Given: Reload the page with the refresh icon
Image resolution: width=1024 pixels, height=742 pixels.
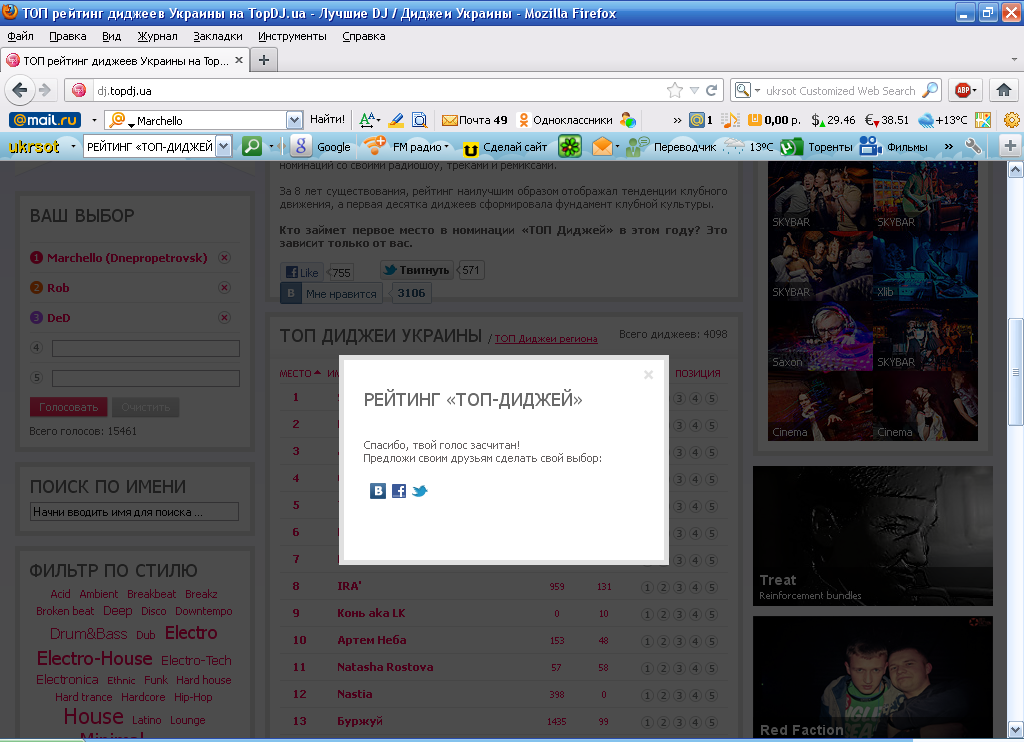Looking at the screenshot, I should [712, 90].
